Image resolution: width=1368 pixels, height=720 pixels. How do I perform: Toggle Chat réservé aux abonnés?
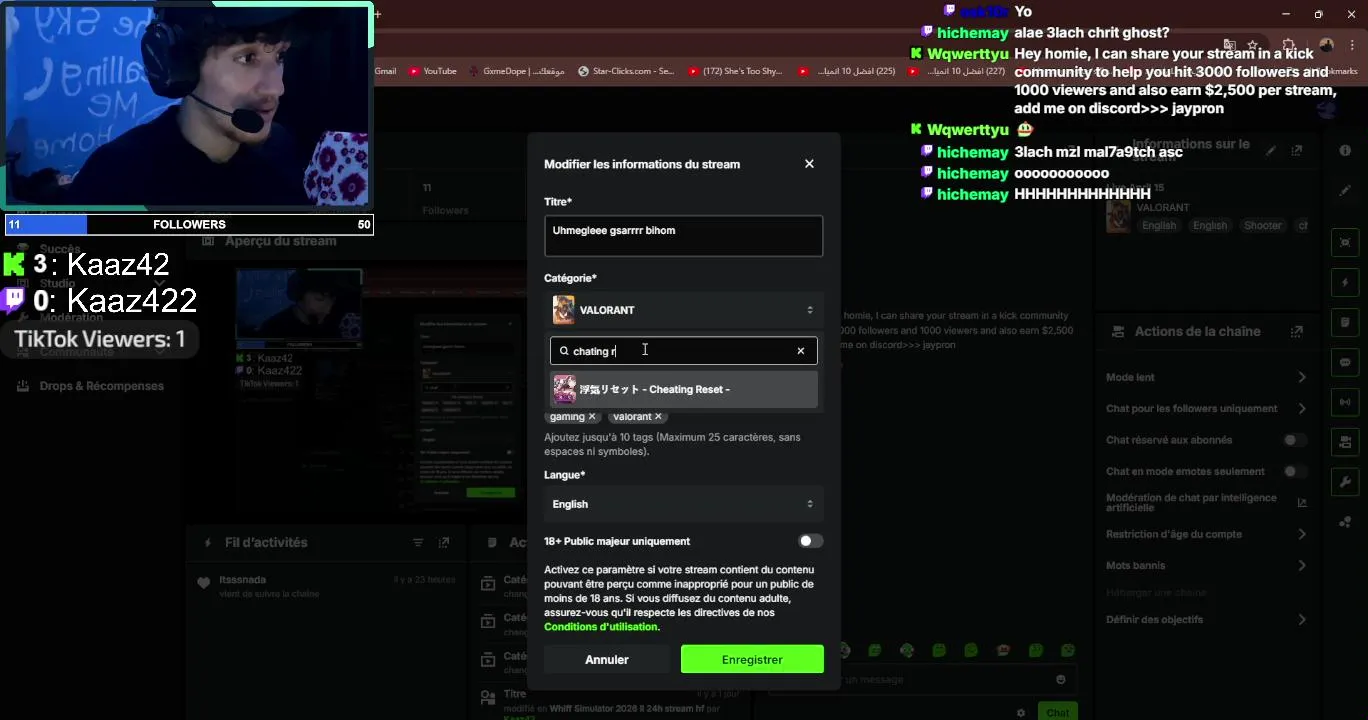[1295, 440]
